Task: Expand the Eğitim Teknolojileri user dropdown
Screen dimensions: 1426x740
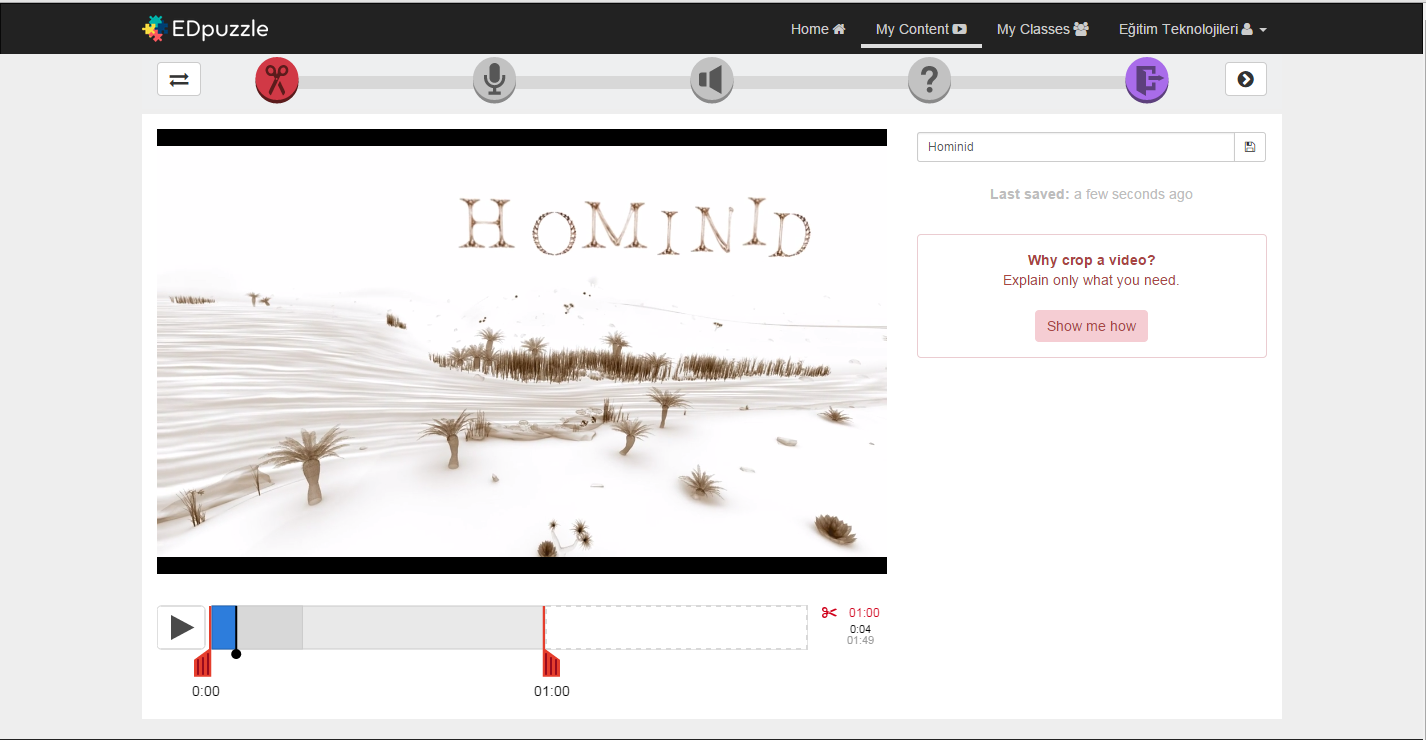Action: pyautogui.click(x=1193, y=29)
